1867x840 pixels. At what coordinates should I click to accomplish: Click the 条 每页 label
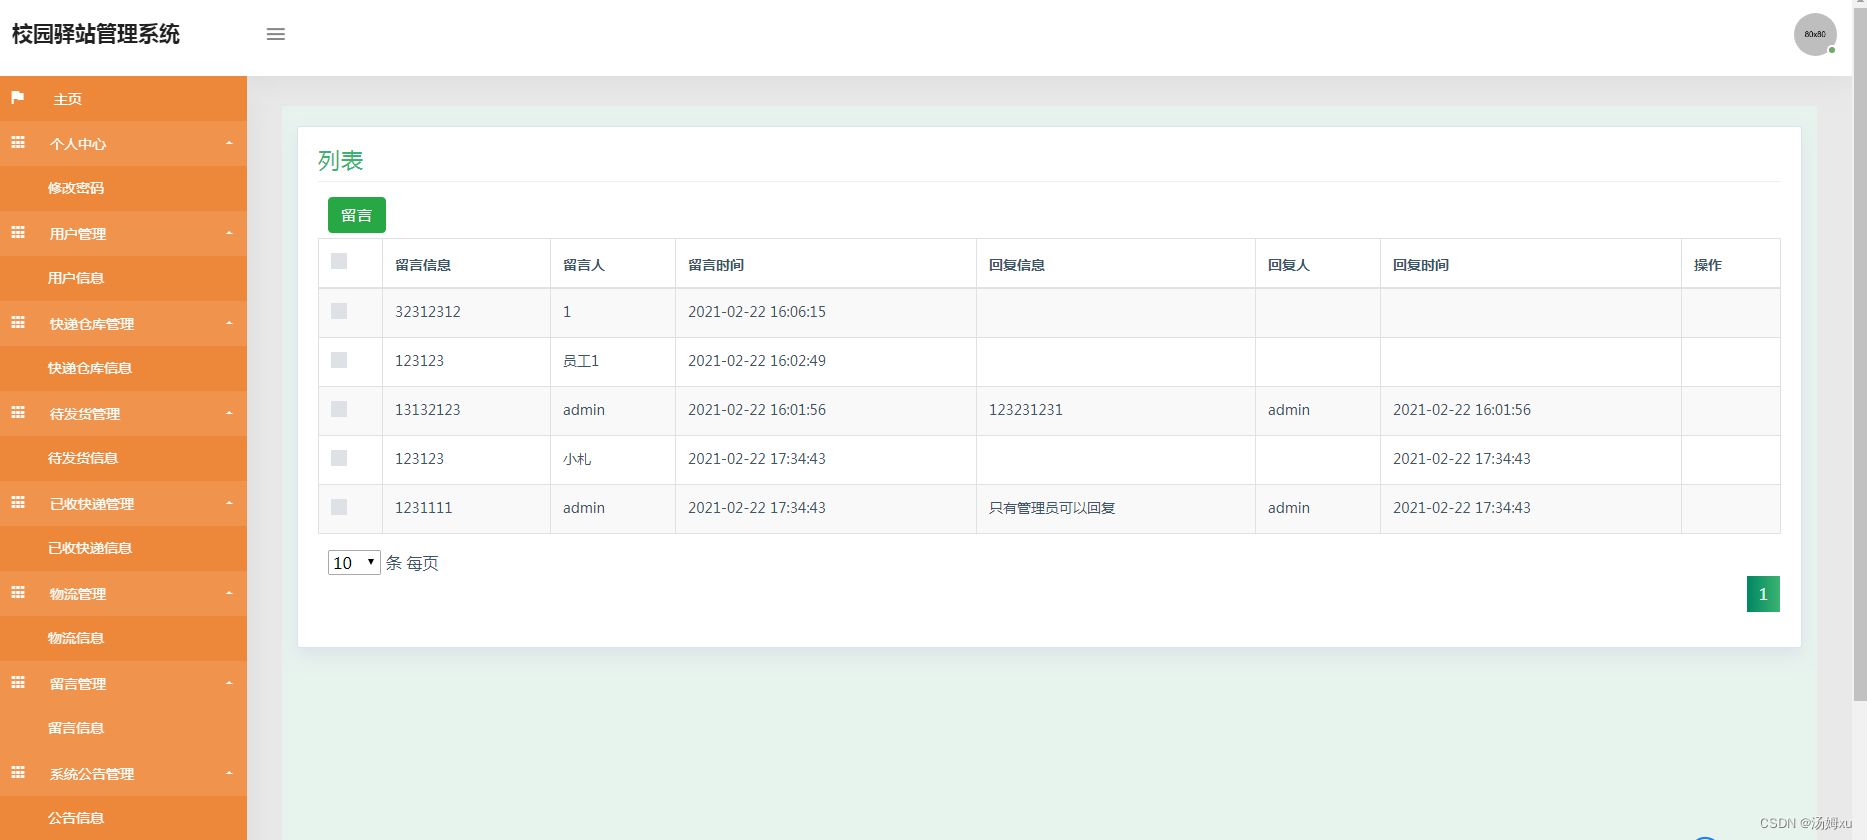412,563
